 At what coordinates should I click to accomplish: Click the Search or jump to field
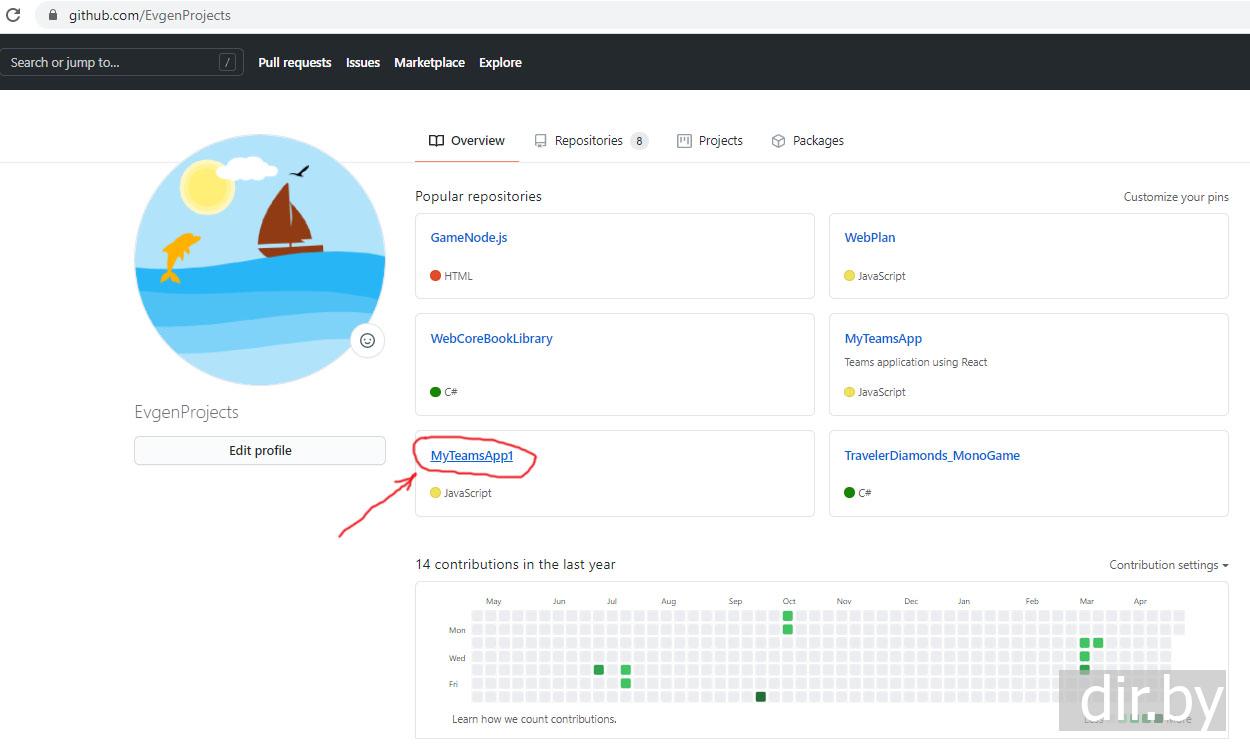[110, 62]
